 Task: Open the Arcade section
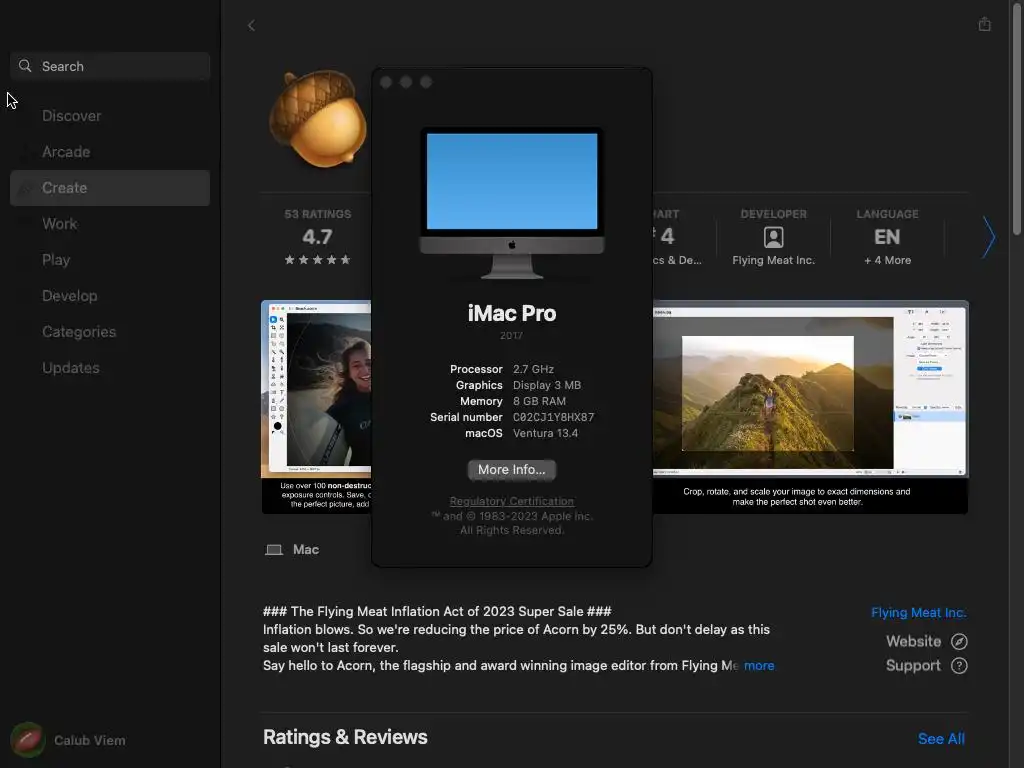(66, 152)
